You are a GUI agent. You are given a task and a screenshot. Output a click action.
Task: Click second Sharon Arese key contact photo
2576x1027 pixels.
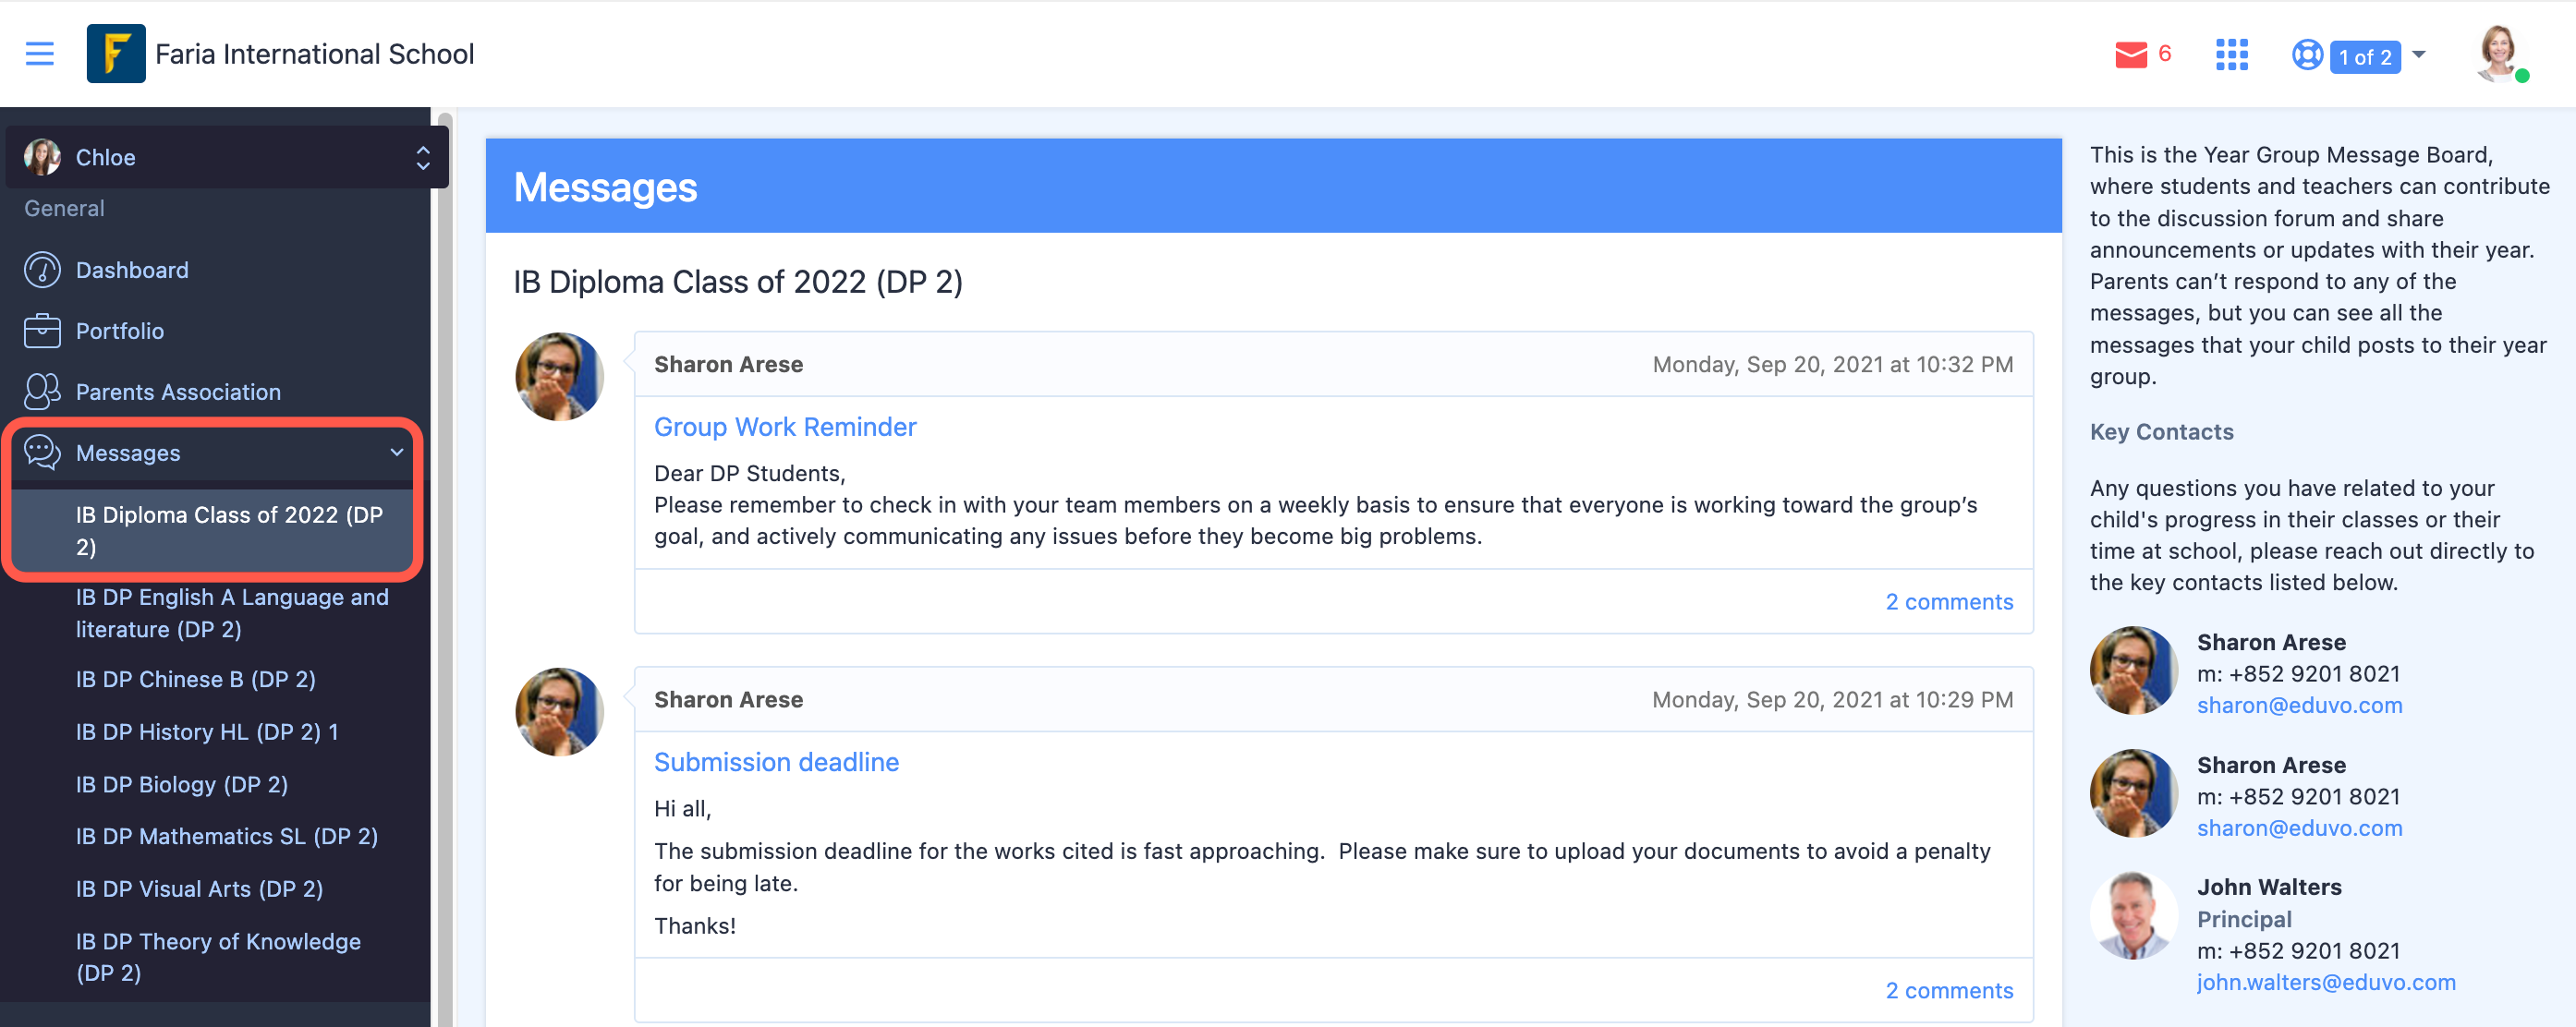tap(2133, 794)
